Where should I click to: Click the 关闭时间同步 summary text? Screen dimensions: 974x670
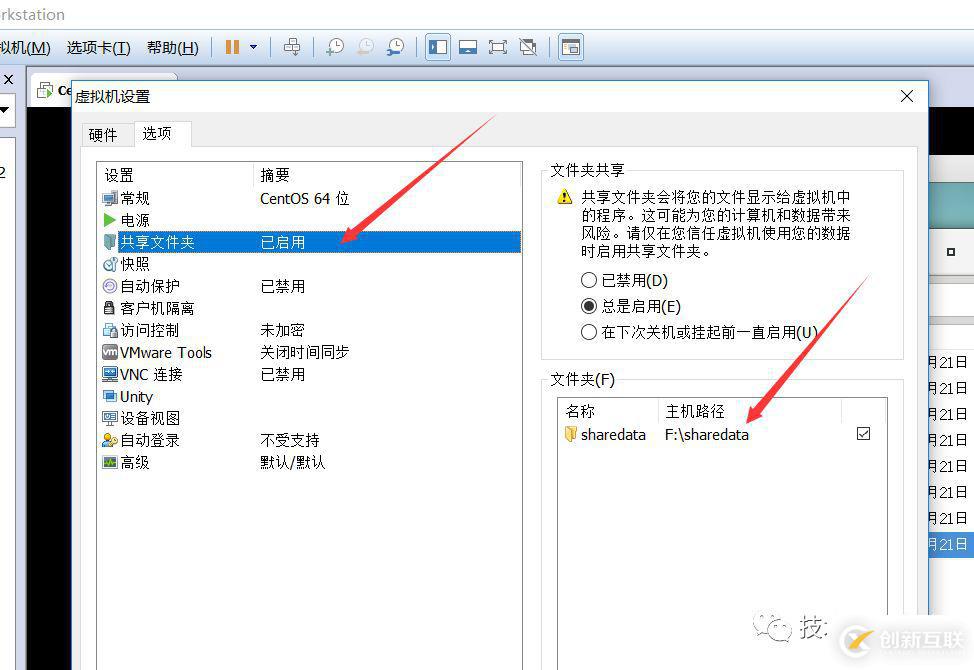pos(304,353)
